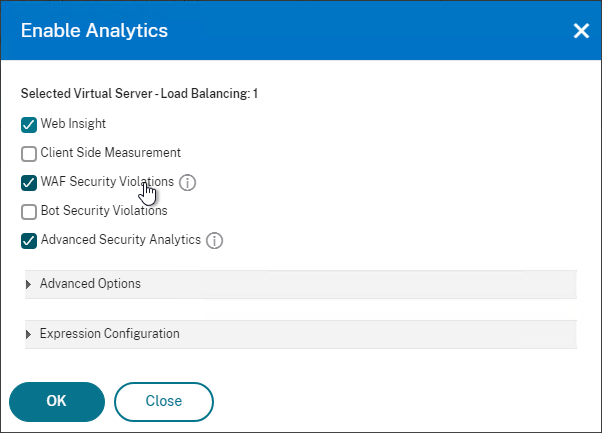This screenshot has height=433, width=602.
Task: Confirm settings with the OK button
Action: (x=57, y=402)
